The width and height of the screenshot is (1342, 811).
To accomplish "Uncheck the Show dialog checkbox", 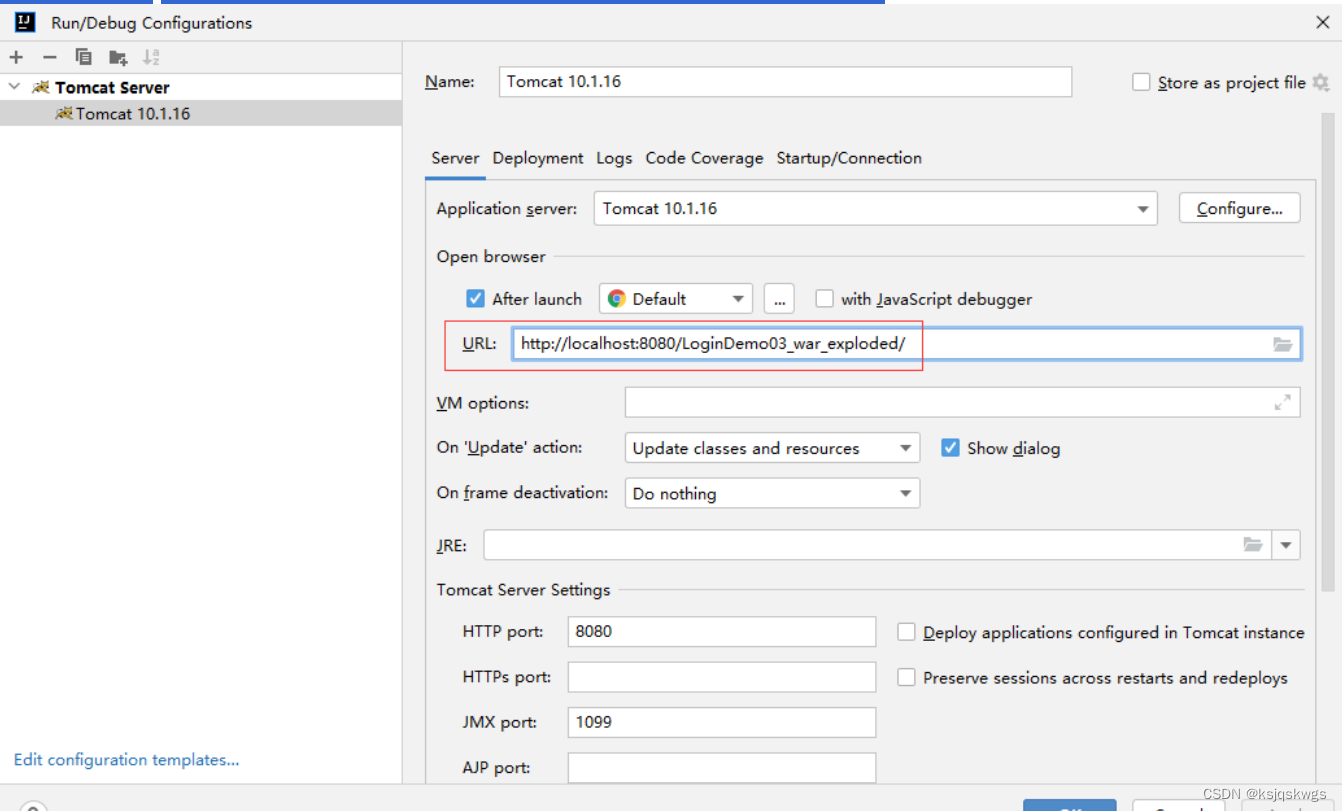I will (x=950, y=447).
